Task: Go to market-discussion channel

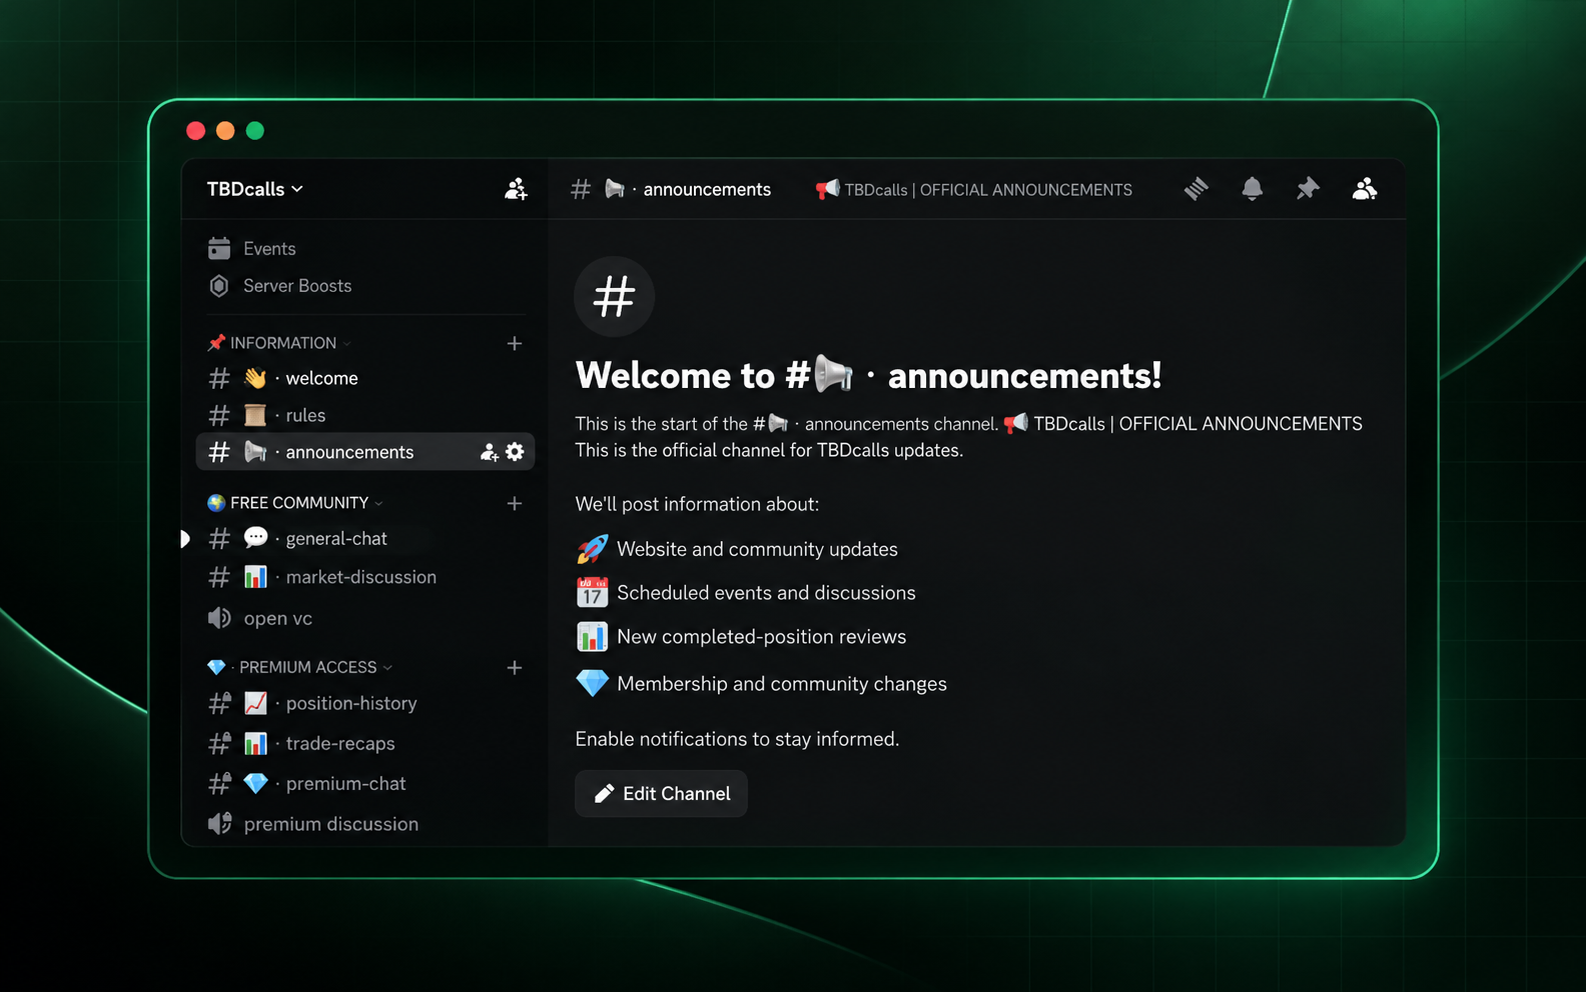Action: 366,577
